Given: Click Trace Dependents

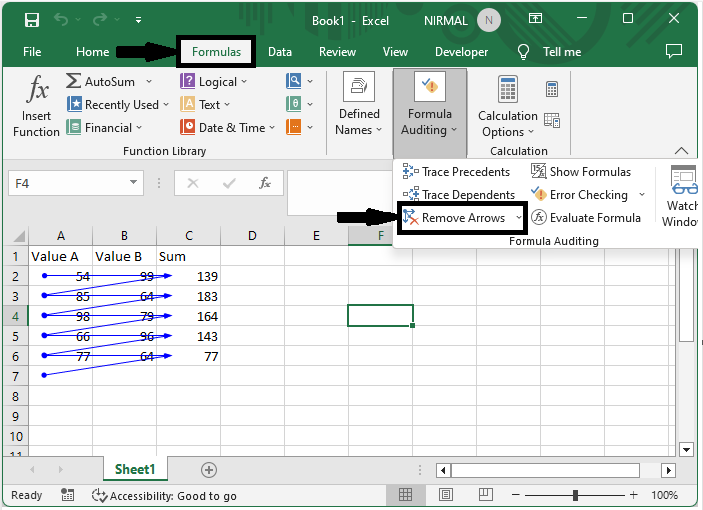Looking at the screenshot, I should point(459,194).
